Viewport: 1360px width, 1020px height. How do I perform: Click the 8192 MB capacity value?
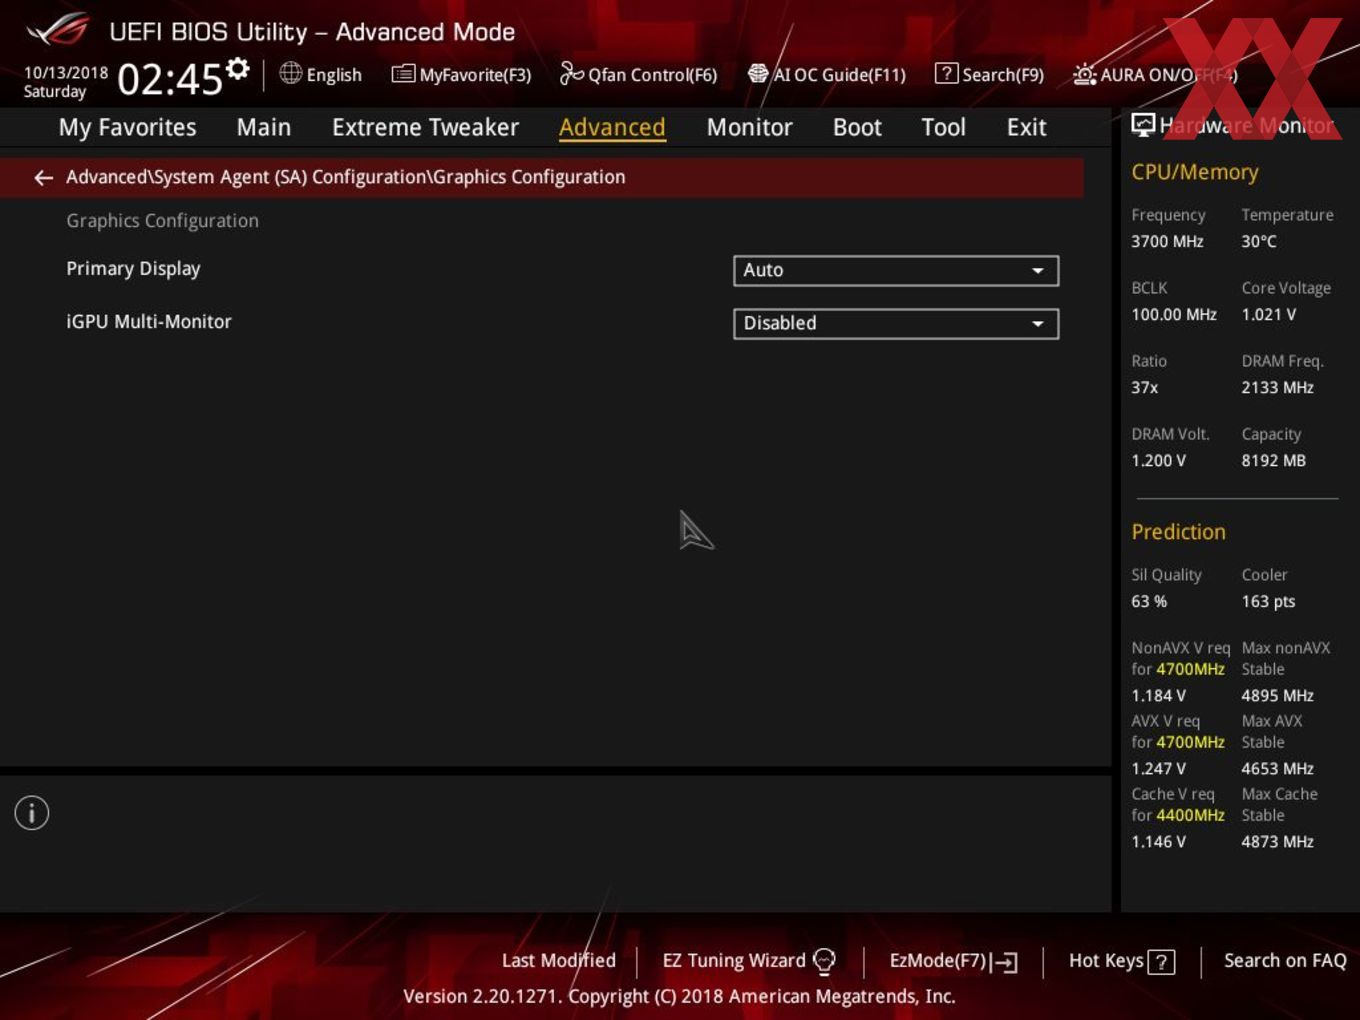point(1273,461)
